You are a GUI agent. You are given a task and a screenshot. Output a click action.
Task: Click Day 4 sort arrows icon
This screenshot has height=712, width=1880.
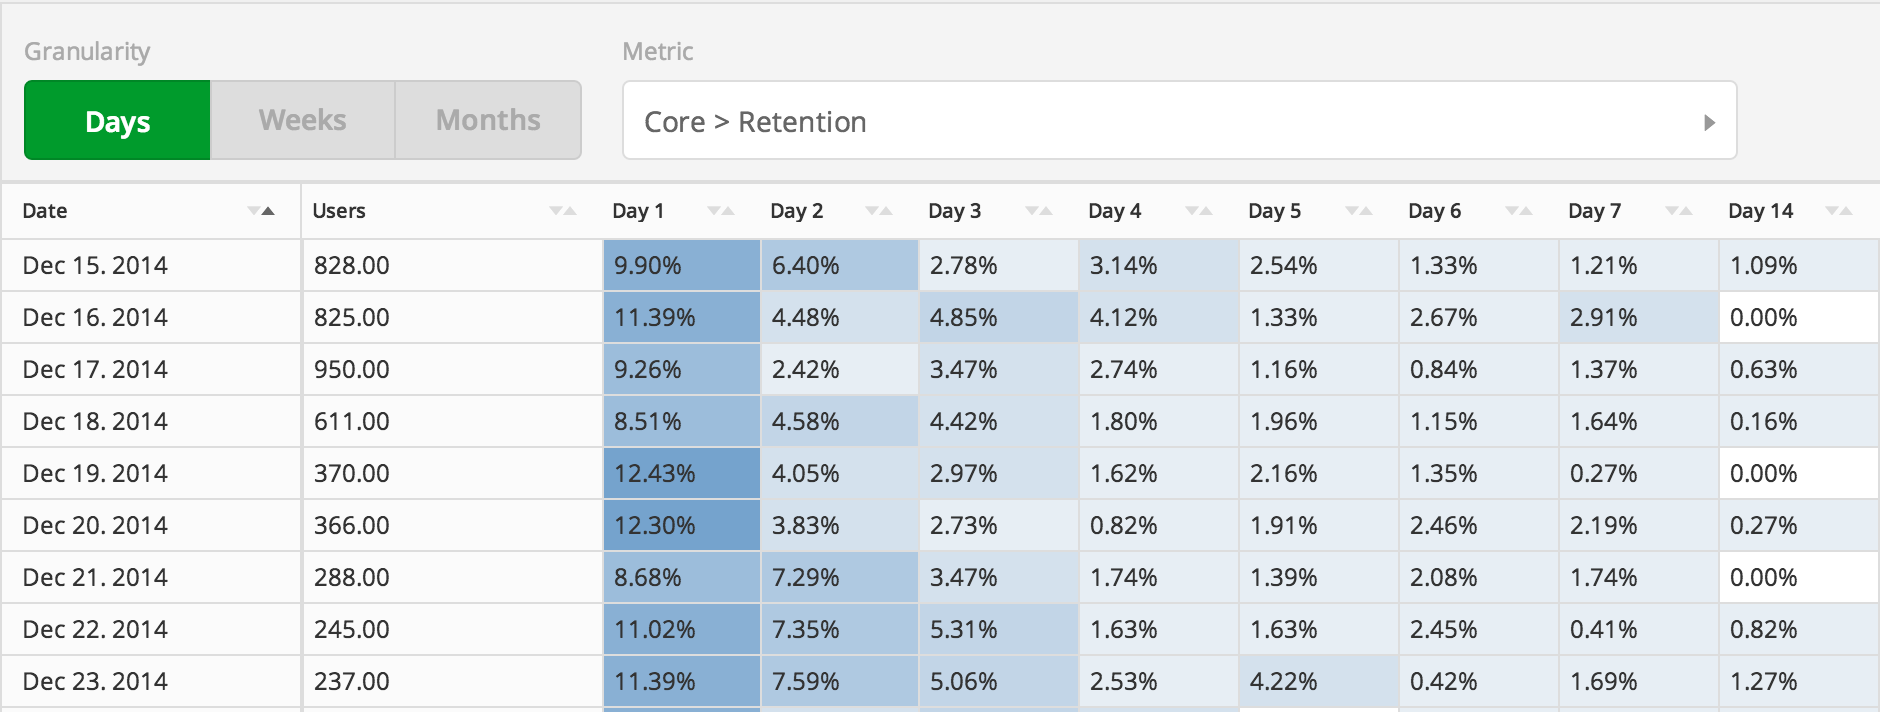(x=1199, y=211)
